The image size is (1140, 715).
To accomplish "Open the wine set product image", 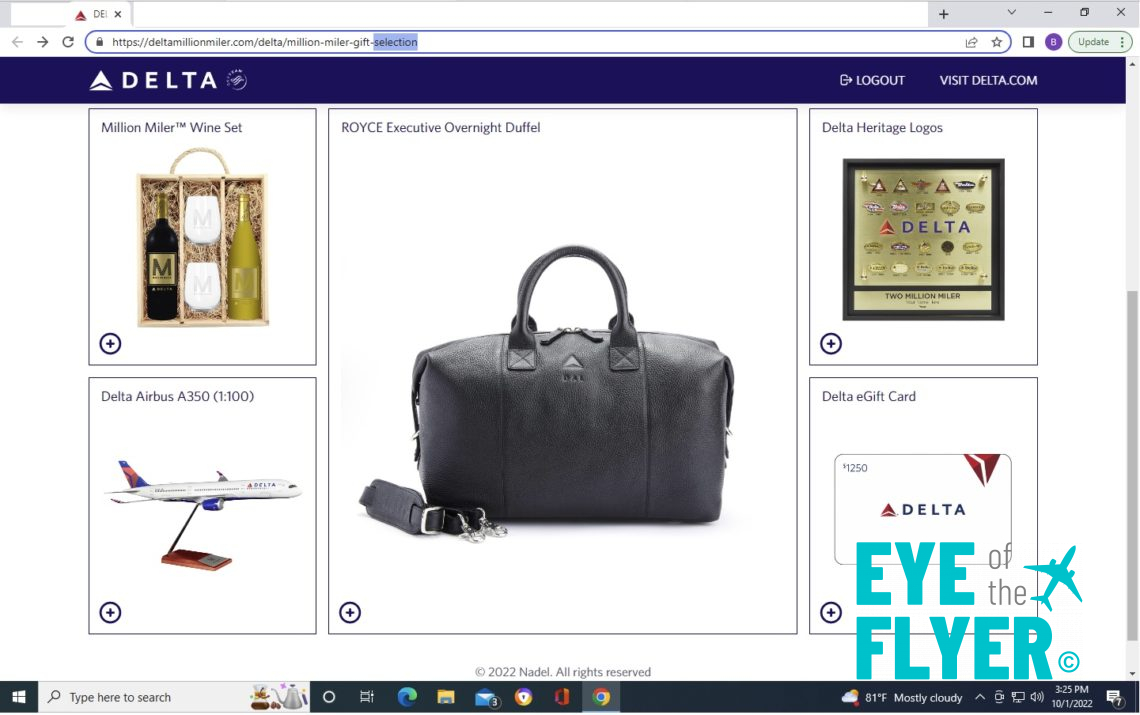I will (x=203, y=238).
